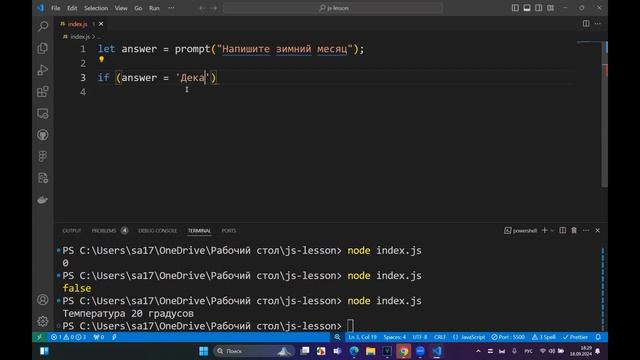Open Customize Layout icon in title bar
The height and width of the screenshot is (360, 640).
point(551,8)
